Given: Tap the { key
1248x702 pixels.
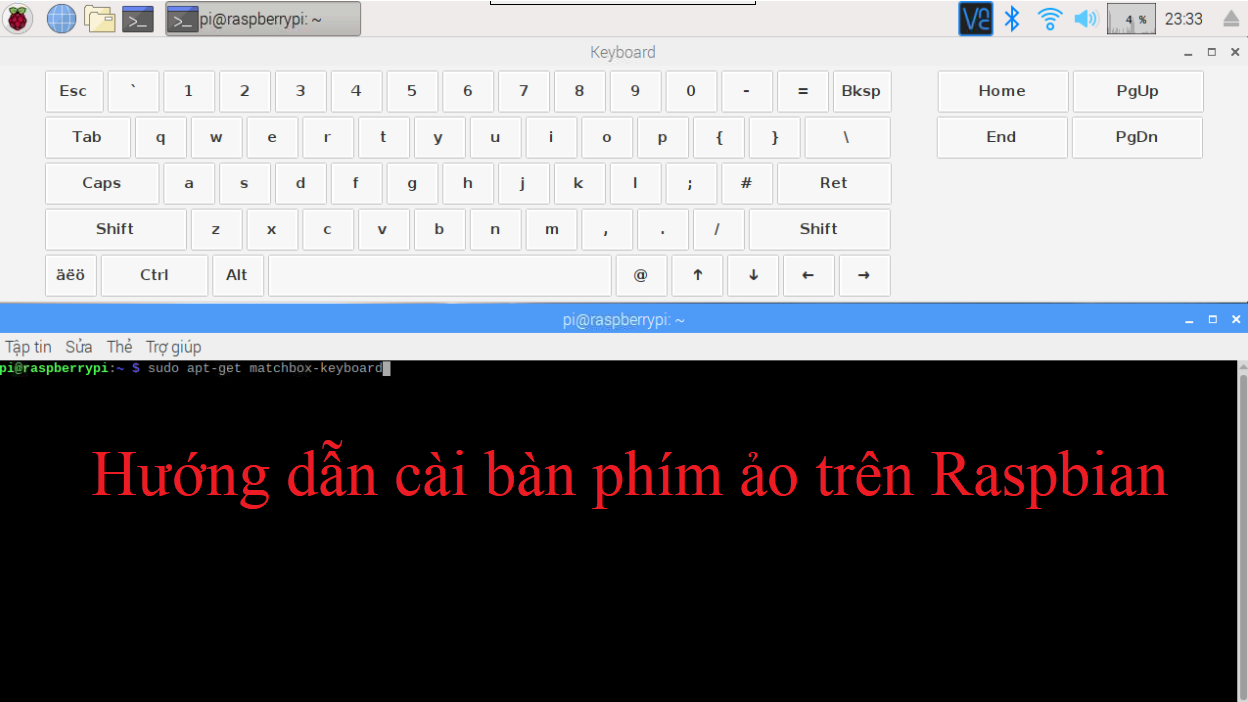Looking at the screenshot, I should (x=719, y=137).
